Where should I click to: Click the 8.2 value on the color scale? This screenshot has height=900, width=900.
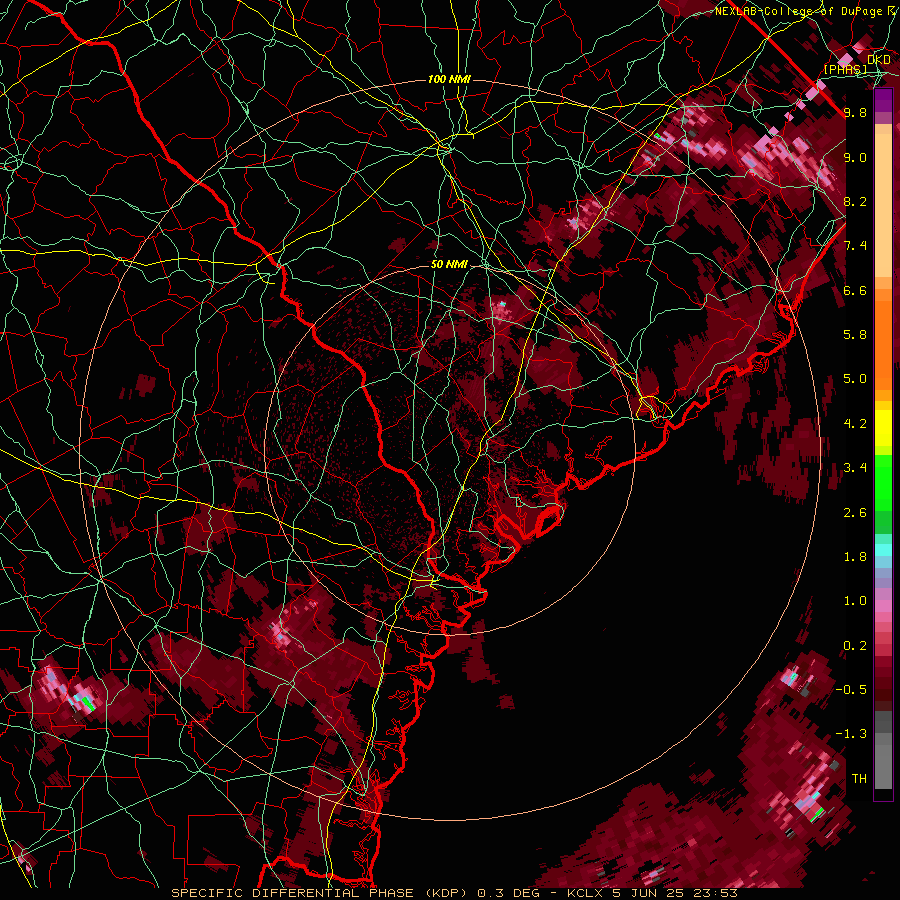coord(855,201)
